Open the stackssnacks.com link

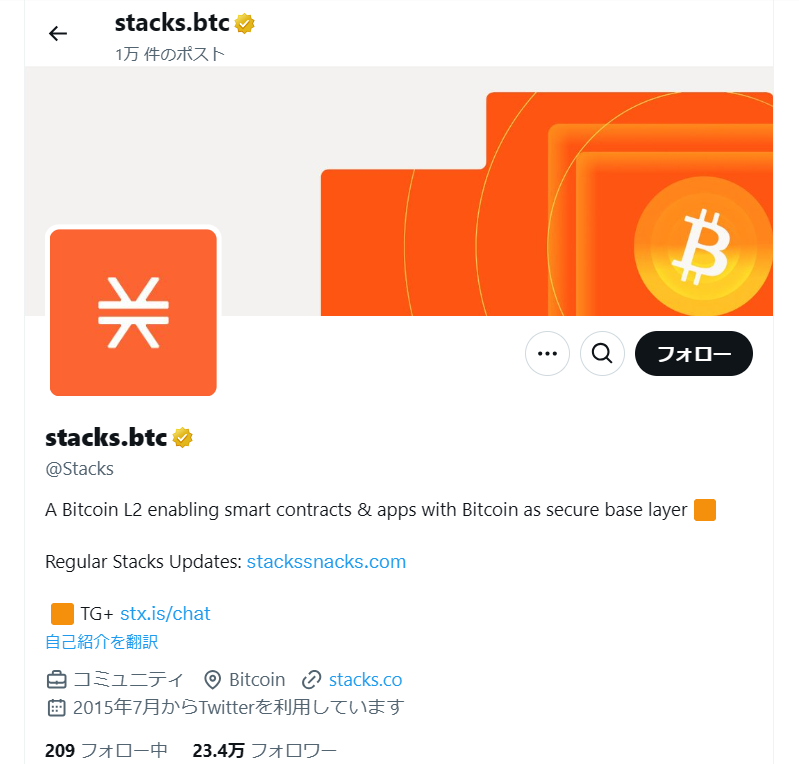click(326, 562)
